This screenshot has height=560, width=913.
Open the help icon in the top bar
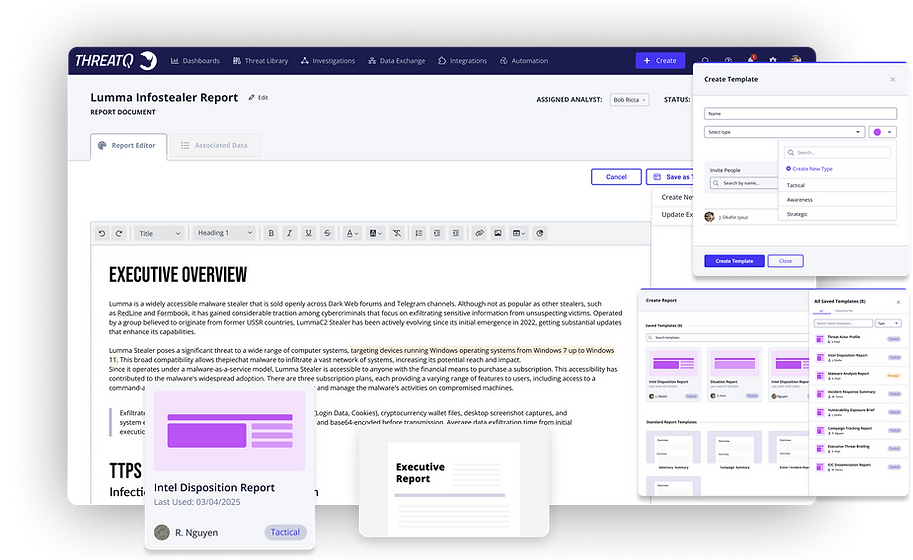[728, 61]
